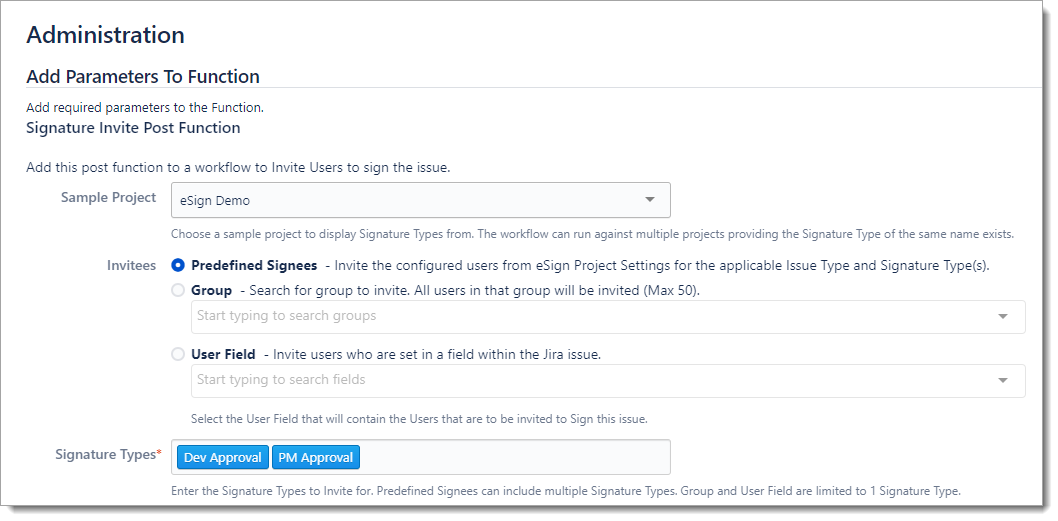Click the Dev Approval signature tag
Screen dimensions: 1058x521
(x=223, y=457)
